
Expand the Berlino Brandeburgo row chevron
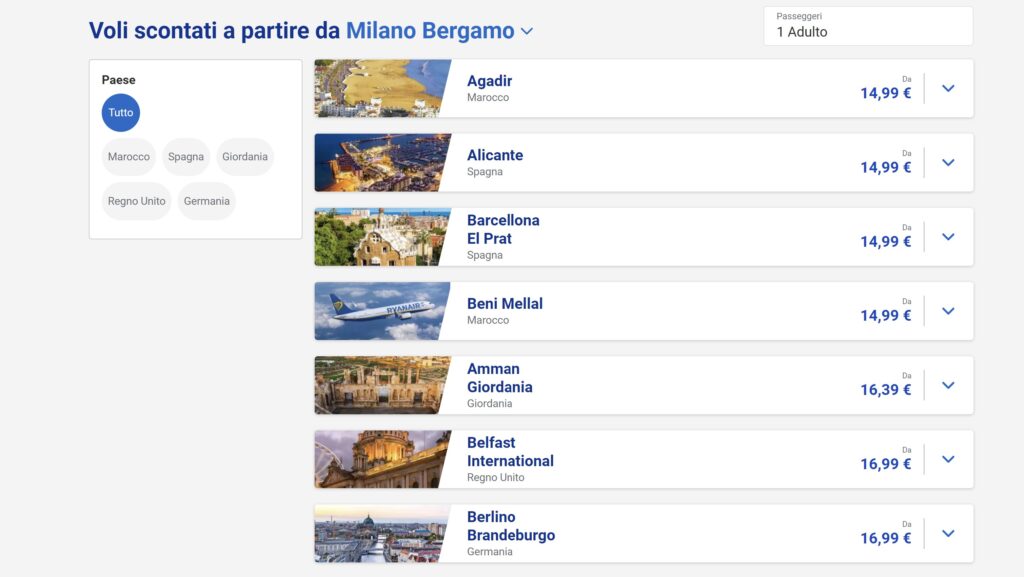click(x=948, y=533)
